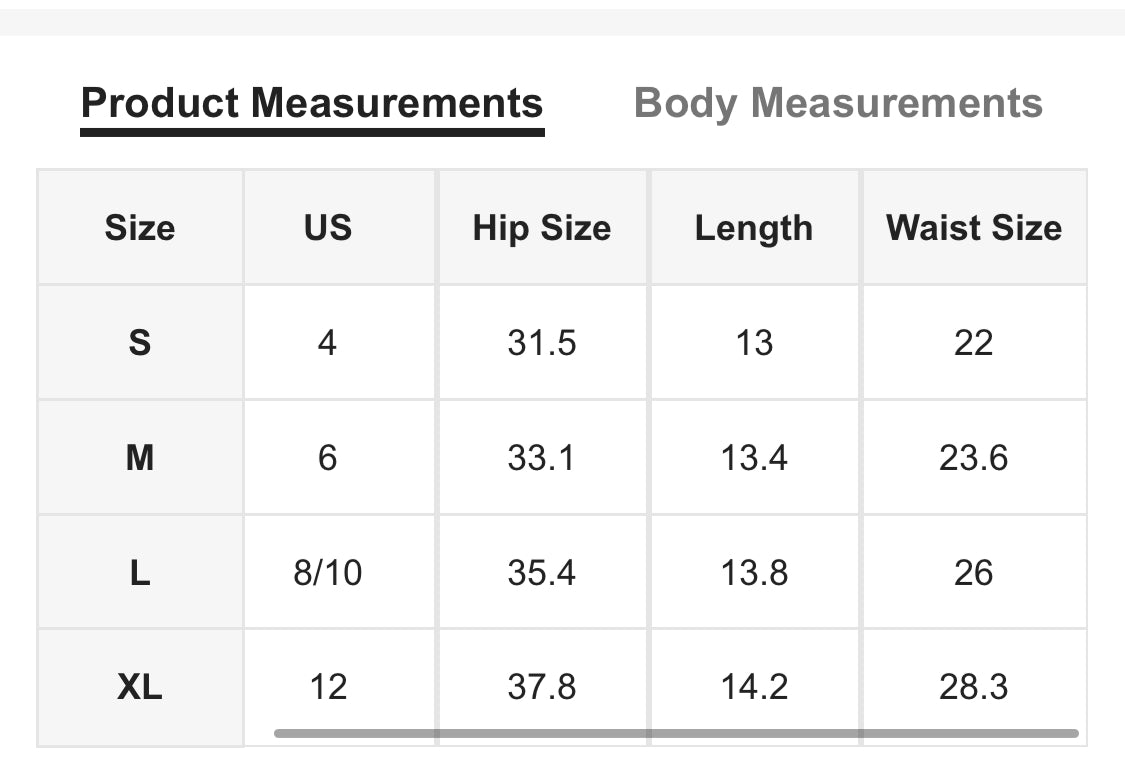Click the Hip Size column header
The height and width of the screenshot is (772, 1125).
coord(542,228)
